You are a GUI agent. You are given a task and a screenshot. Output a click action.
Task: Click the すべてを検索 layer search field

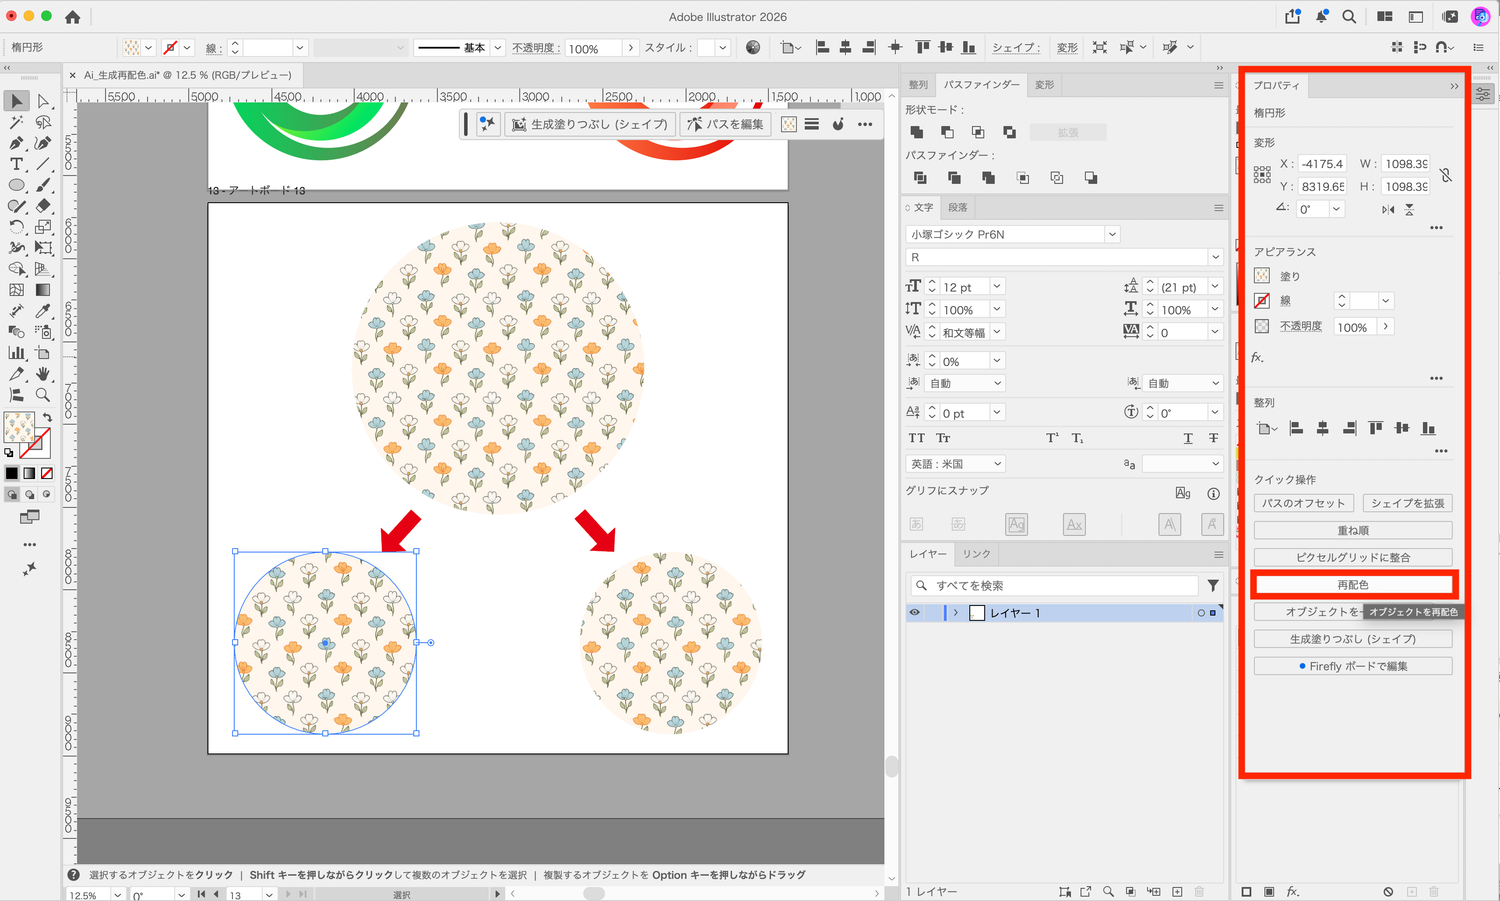tap(1054, 585)
